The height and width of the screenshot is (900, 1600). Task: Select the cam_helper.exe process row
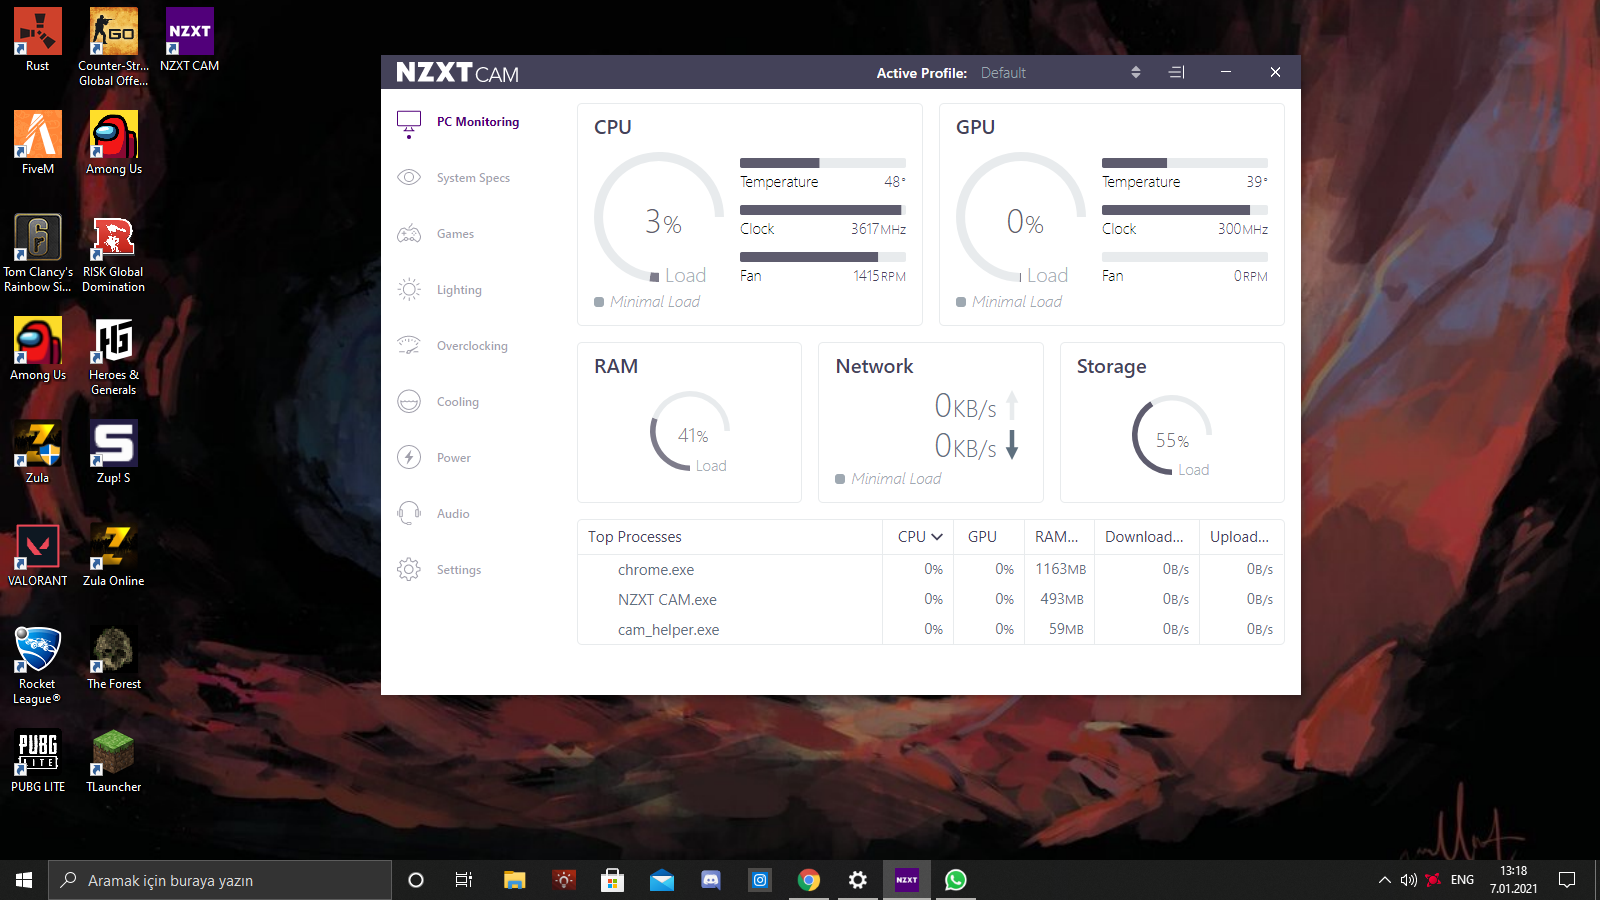[x=931, y=630]
